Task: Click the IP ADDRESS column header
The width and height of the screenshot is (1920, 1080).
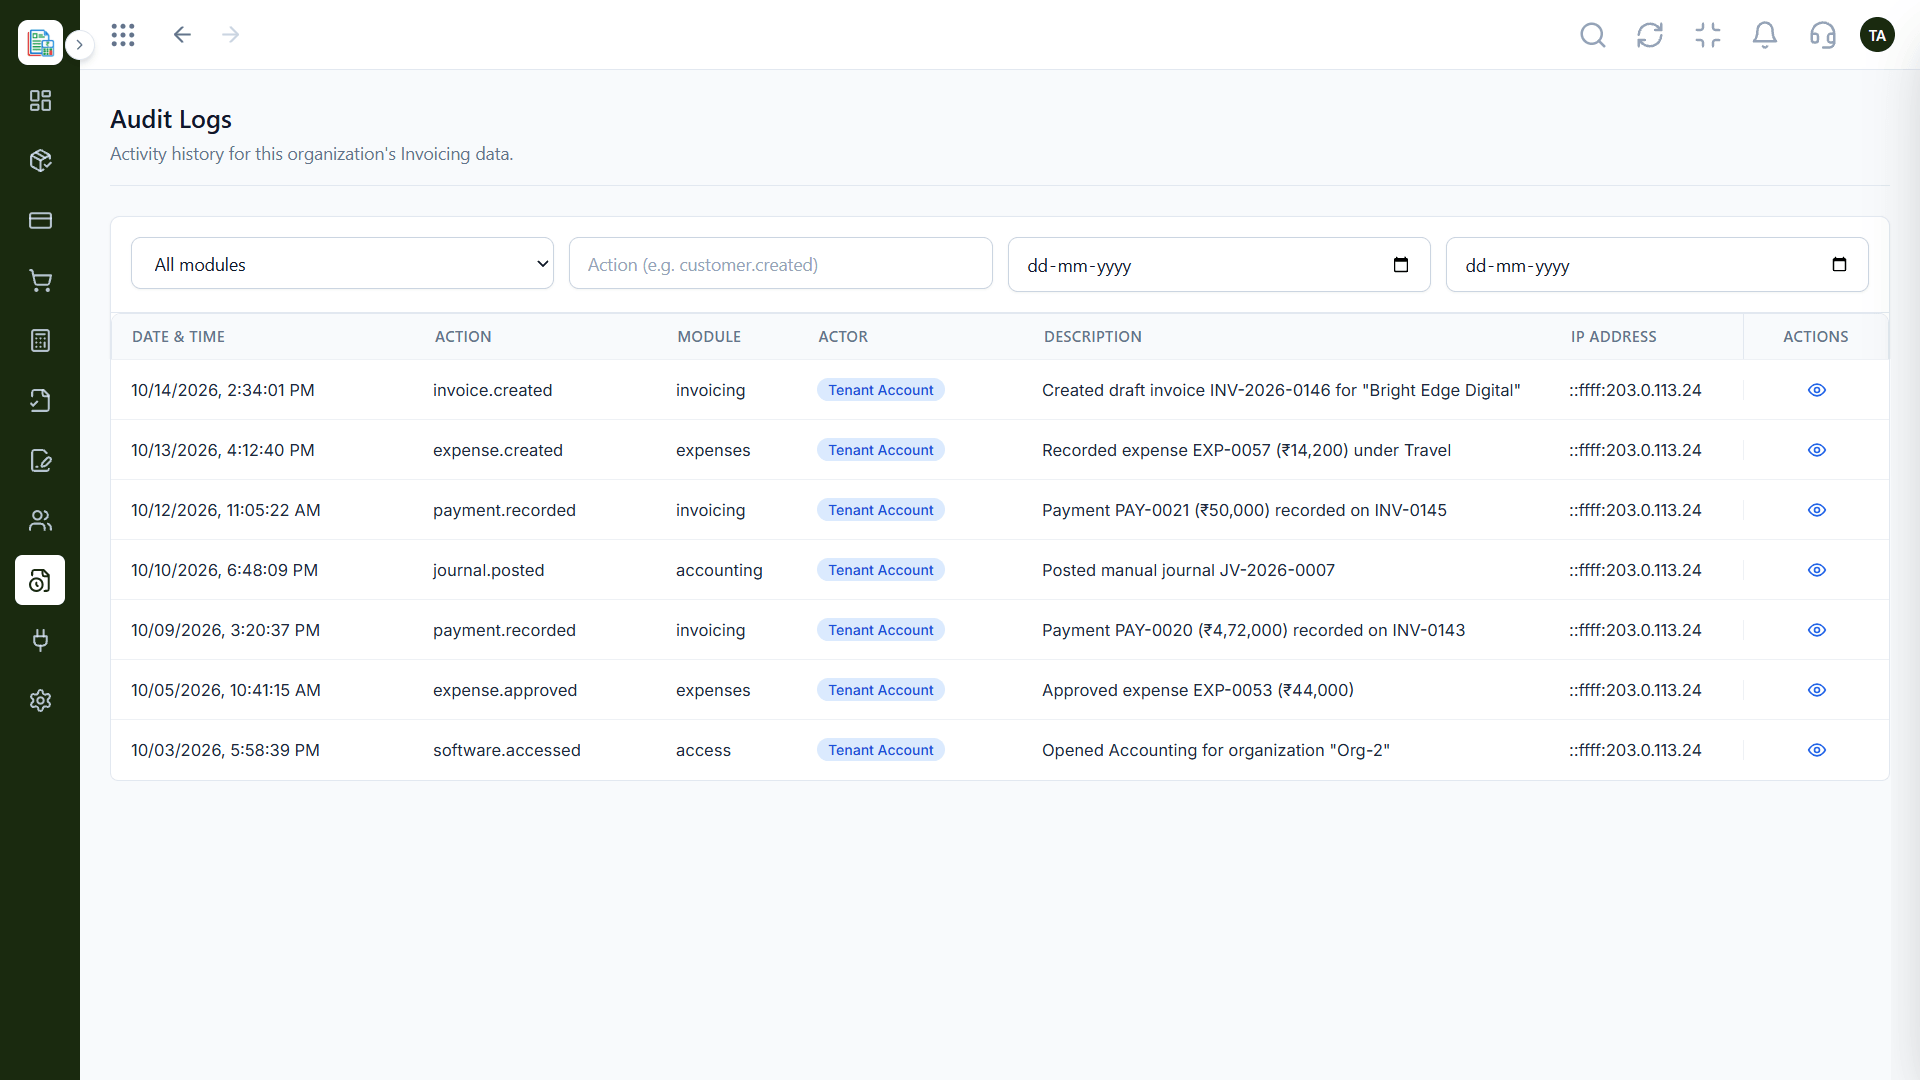Action: coord(1613,337)
